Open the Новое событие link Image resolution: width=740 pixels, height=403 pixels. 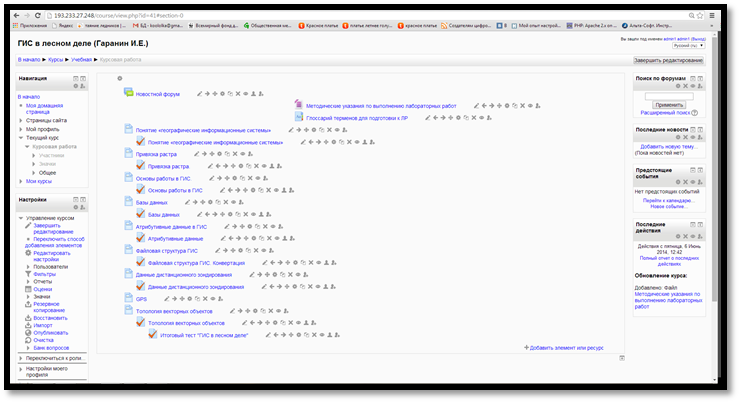[x=667, y=207]
